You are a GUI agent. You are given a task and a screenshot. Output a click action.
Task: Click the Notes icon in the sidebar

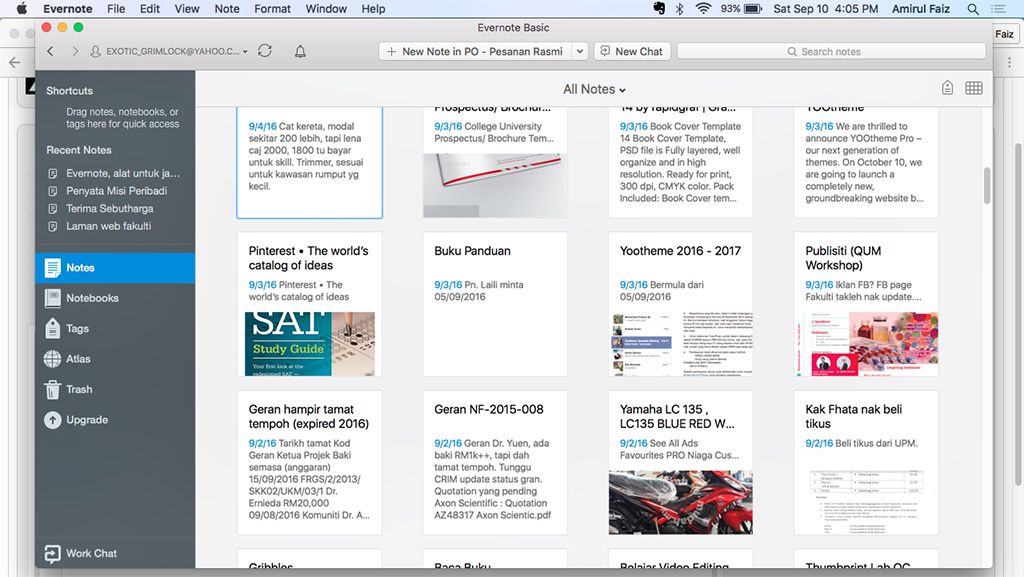(53, 268)
